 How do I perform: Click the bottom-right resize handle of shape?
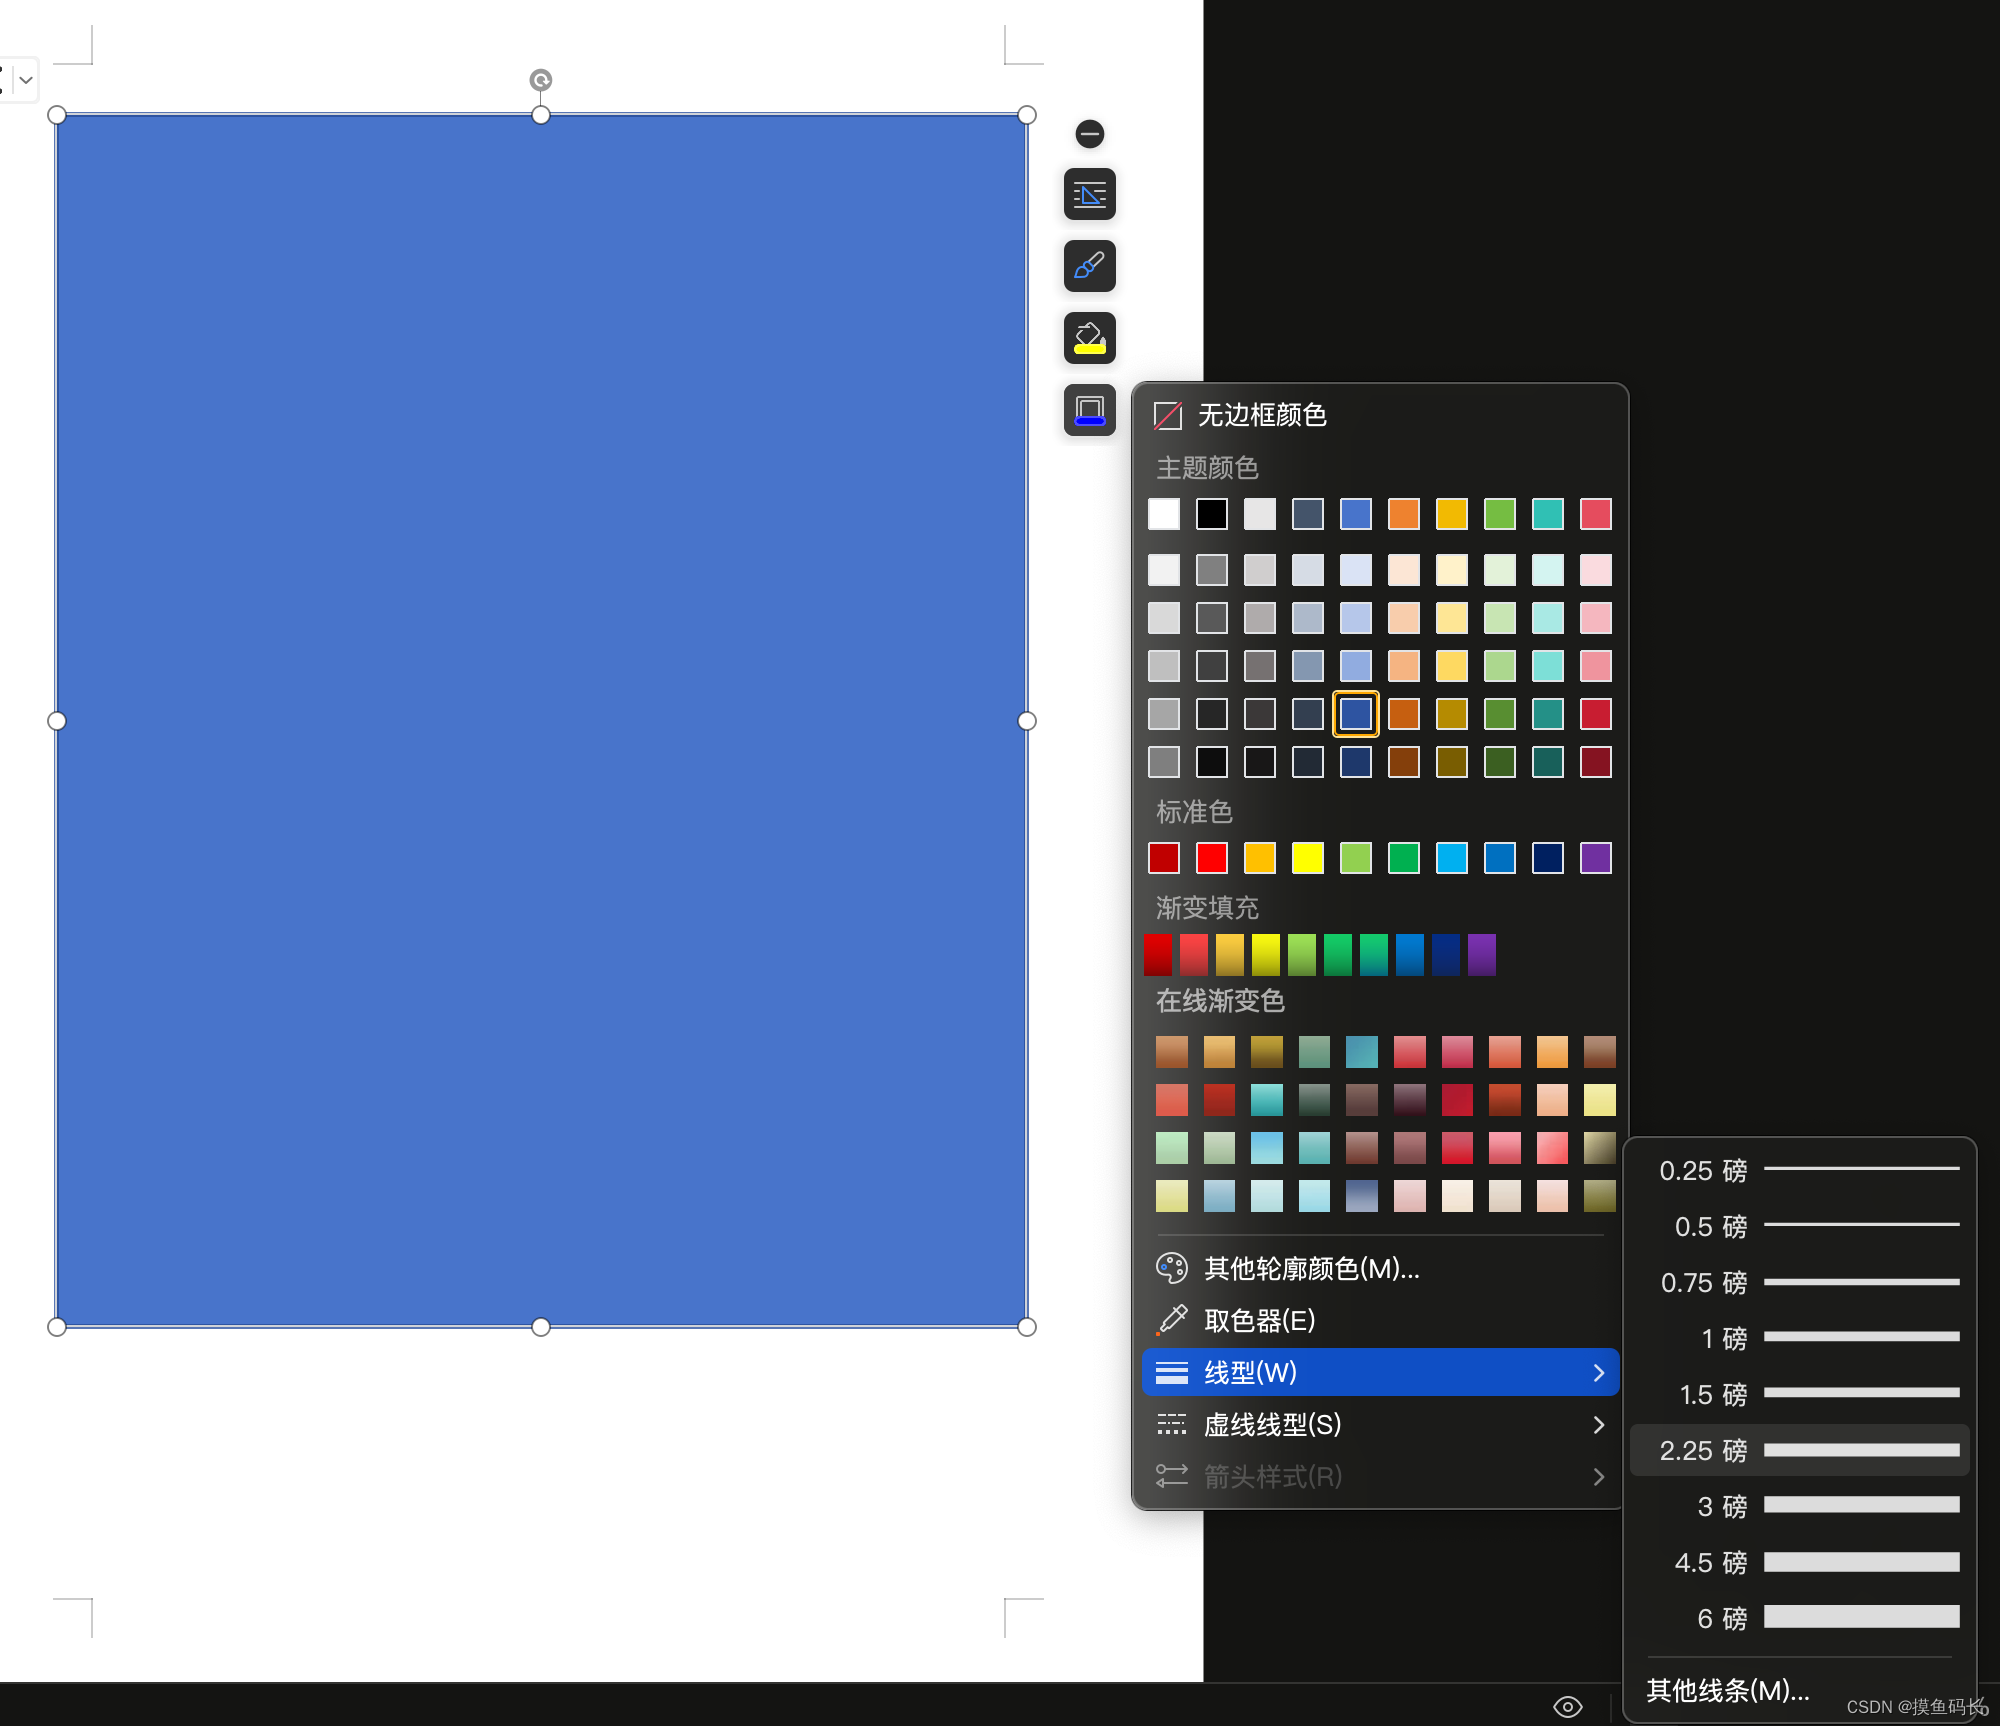[x=1027, y=1327]
